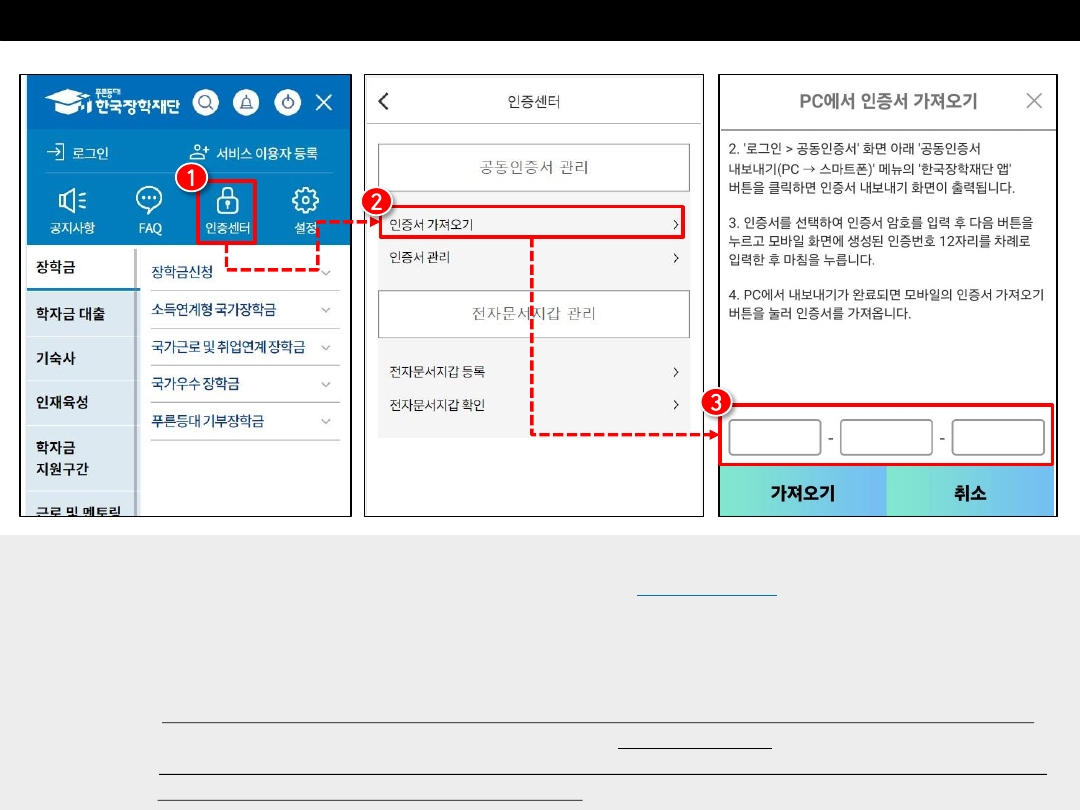Viewport: 1080px width, 810px height.
Task: Tap the power icon in header
Action: tap(288, 102)
